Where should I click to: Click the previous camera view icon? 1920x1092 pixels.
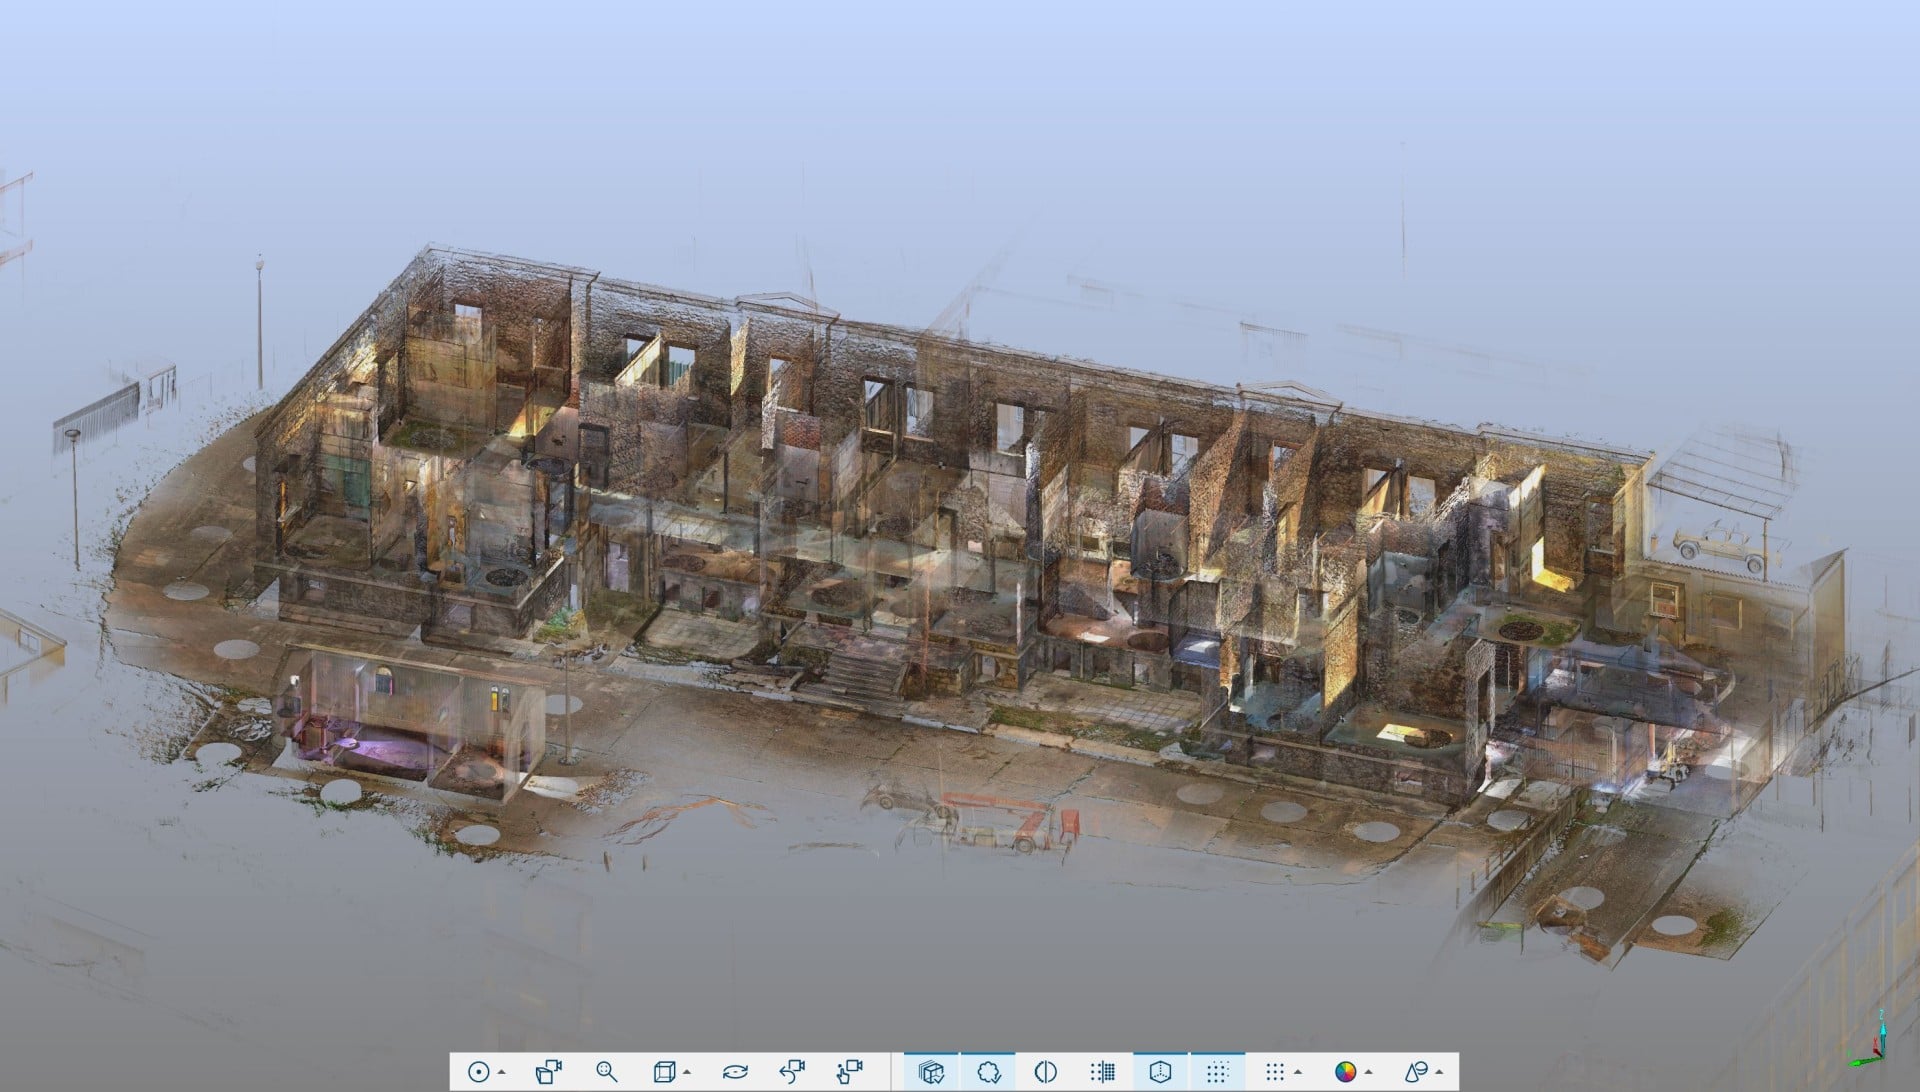pos(791,1072)
